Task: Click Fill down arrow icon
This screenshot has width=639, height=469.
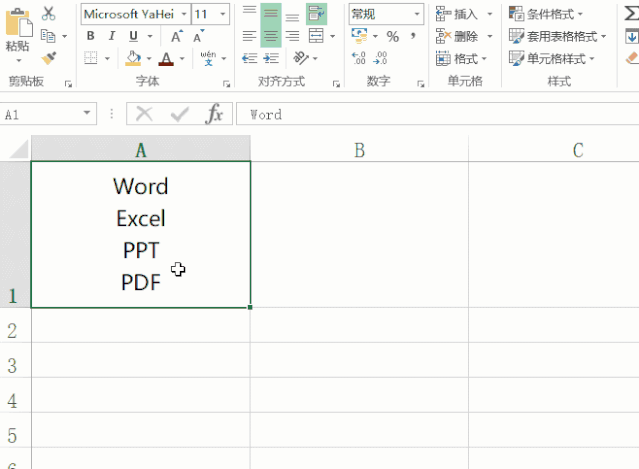Action: pyautogui.click(x=632, y=37)
